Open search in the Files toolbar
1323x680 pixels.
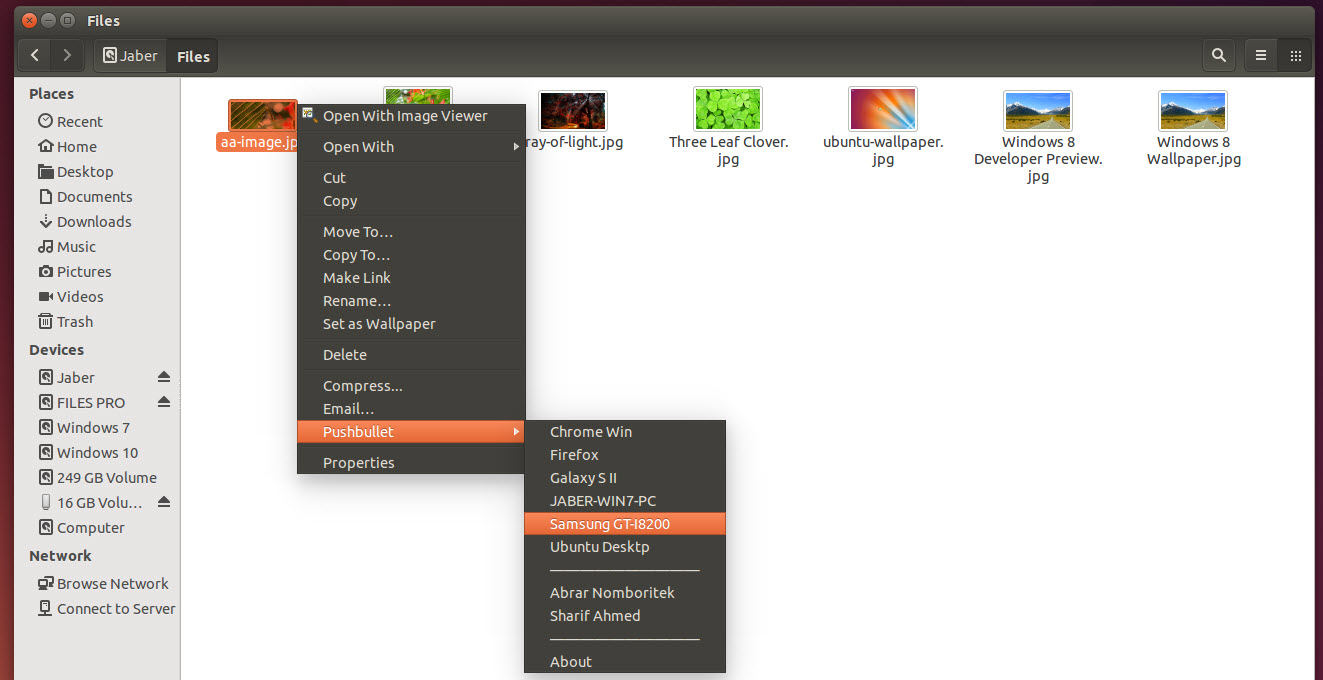point(1218,55)
